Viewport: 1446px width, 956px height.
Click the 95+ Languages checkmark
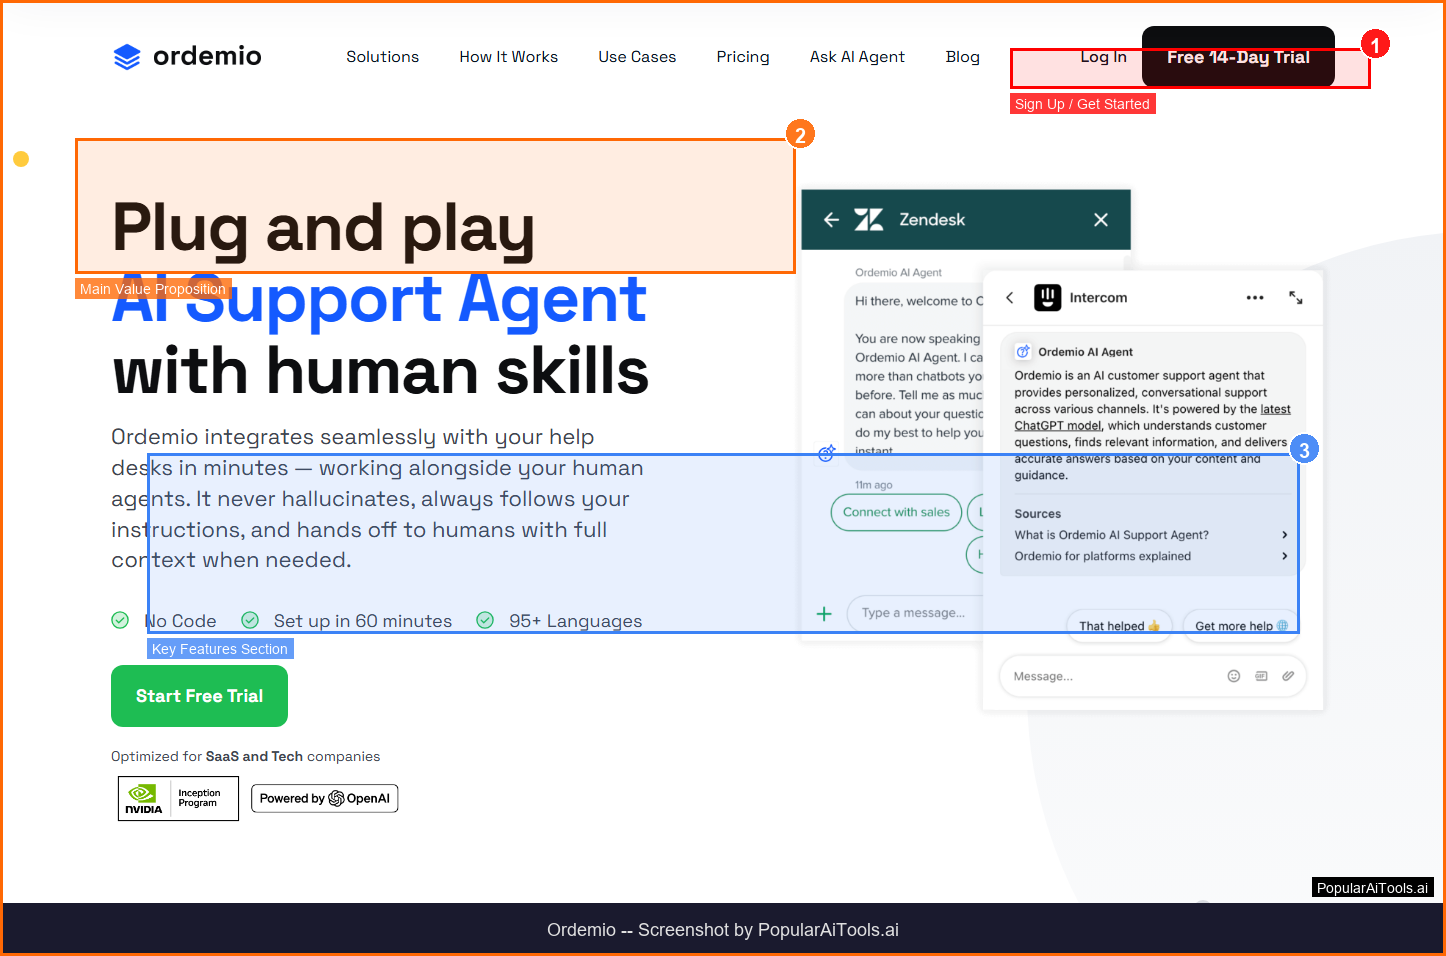pos(485,621)
